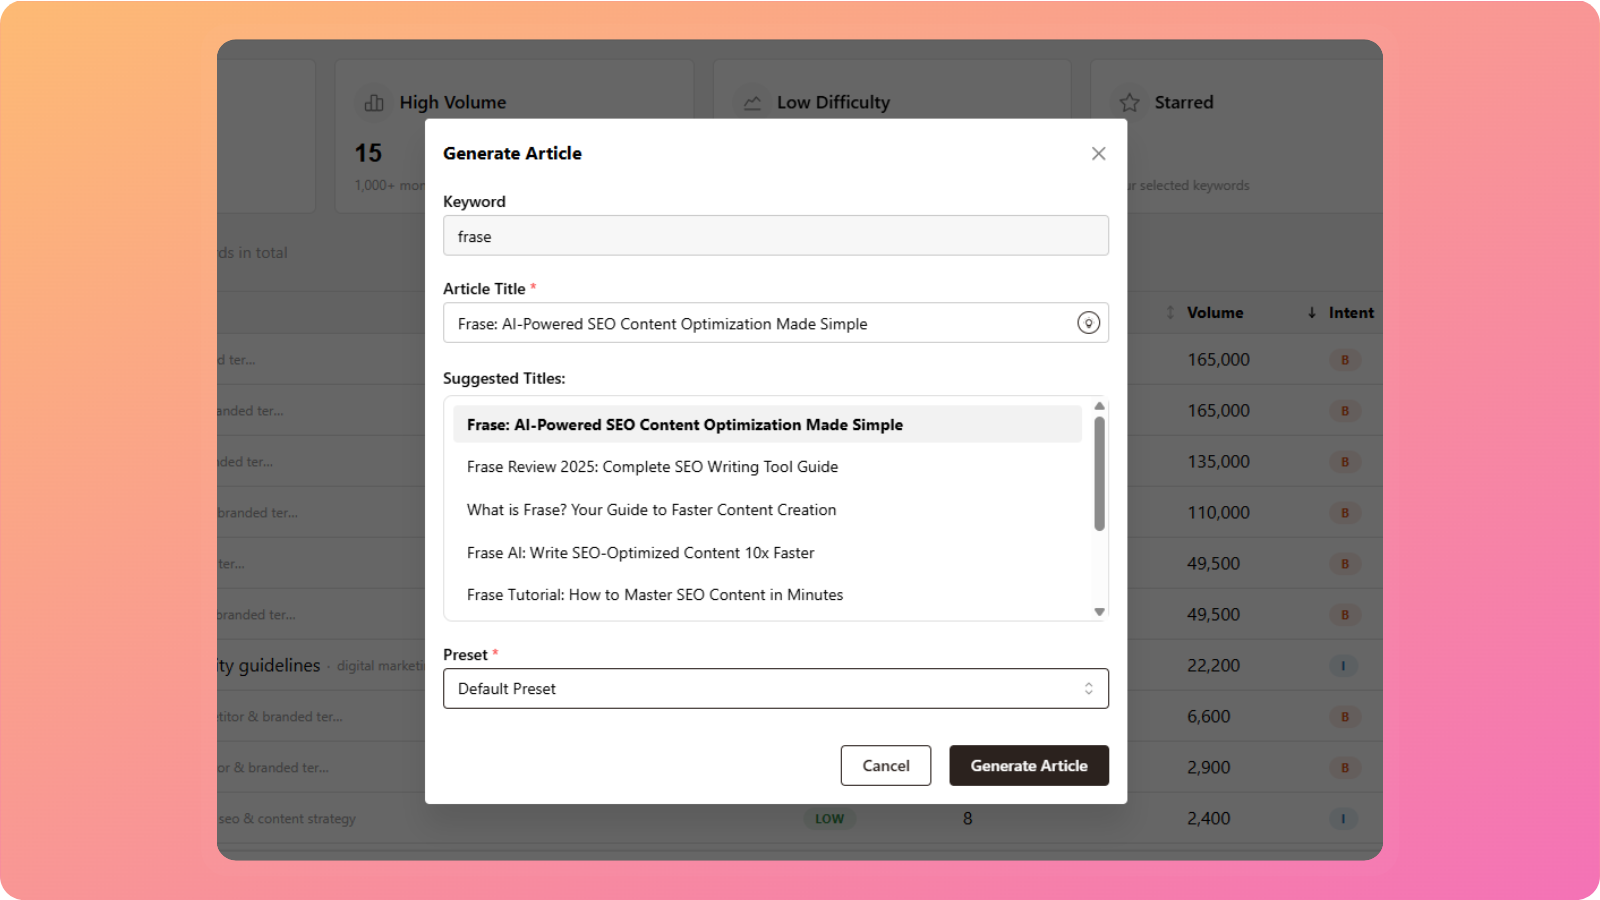Select 'Frase Review 2025' suggested title
This screenshot has width=1600, height=900.
click(652, 467)
